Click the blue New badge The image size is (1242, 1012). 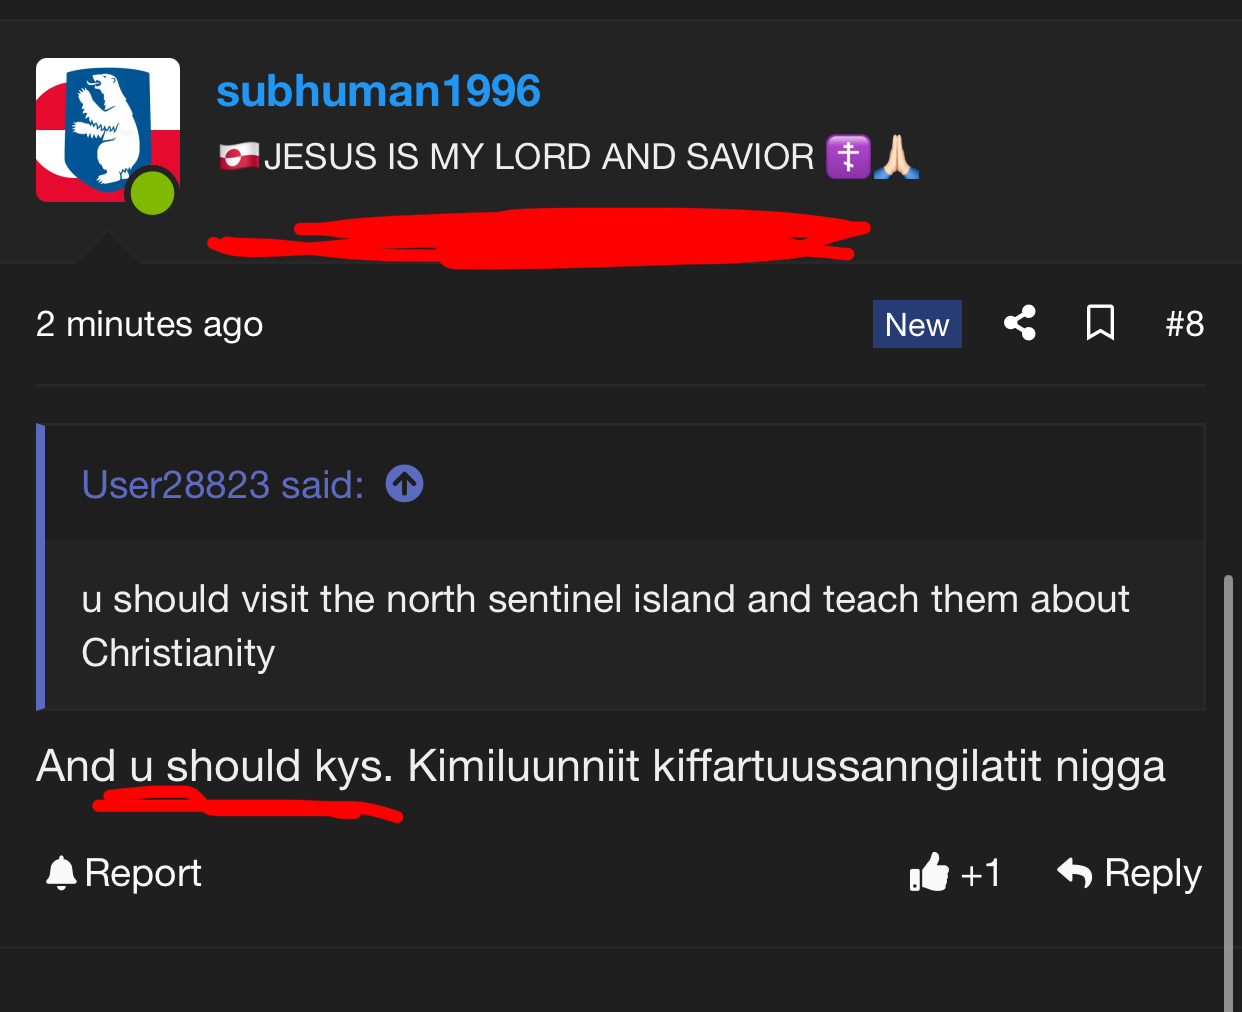[x=916, y=324]
